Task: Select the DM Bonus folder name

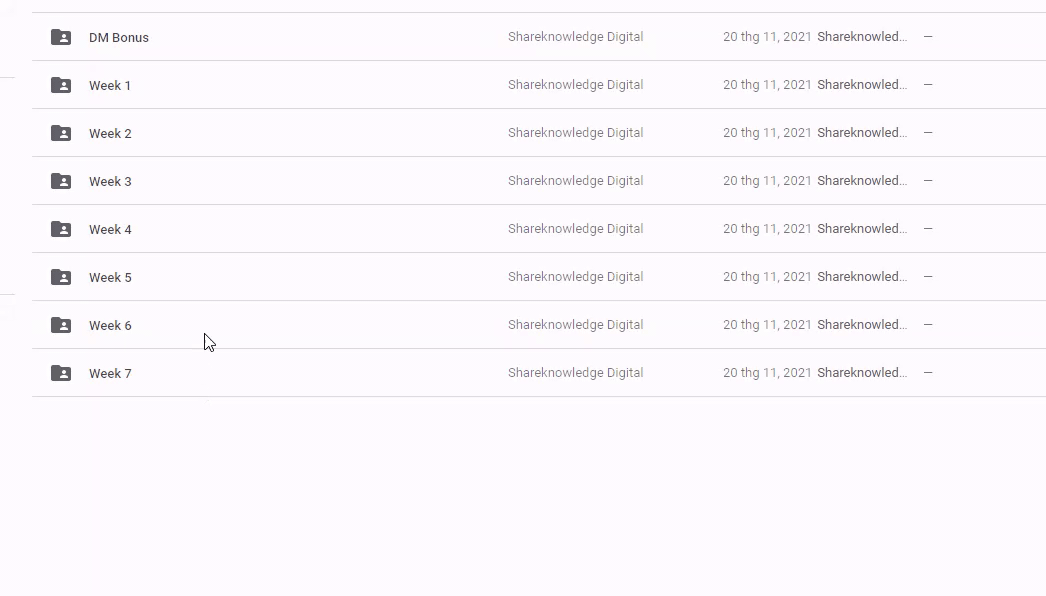Action: (119, 38)
